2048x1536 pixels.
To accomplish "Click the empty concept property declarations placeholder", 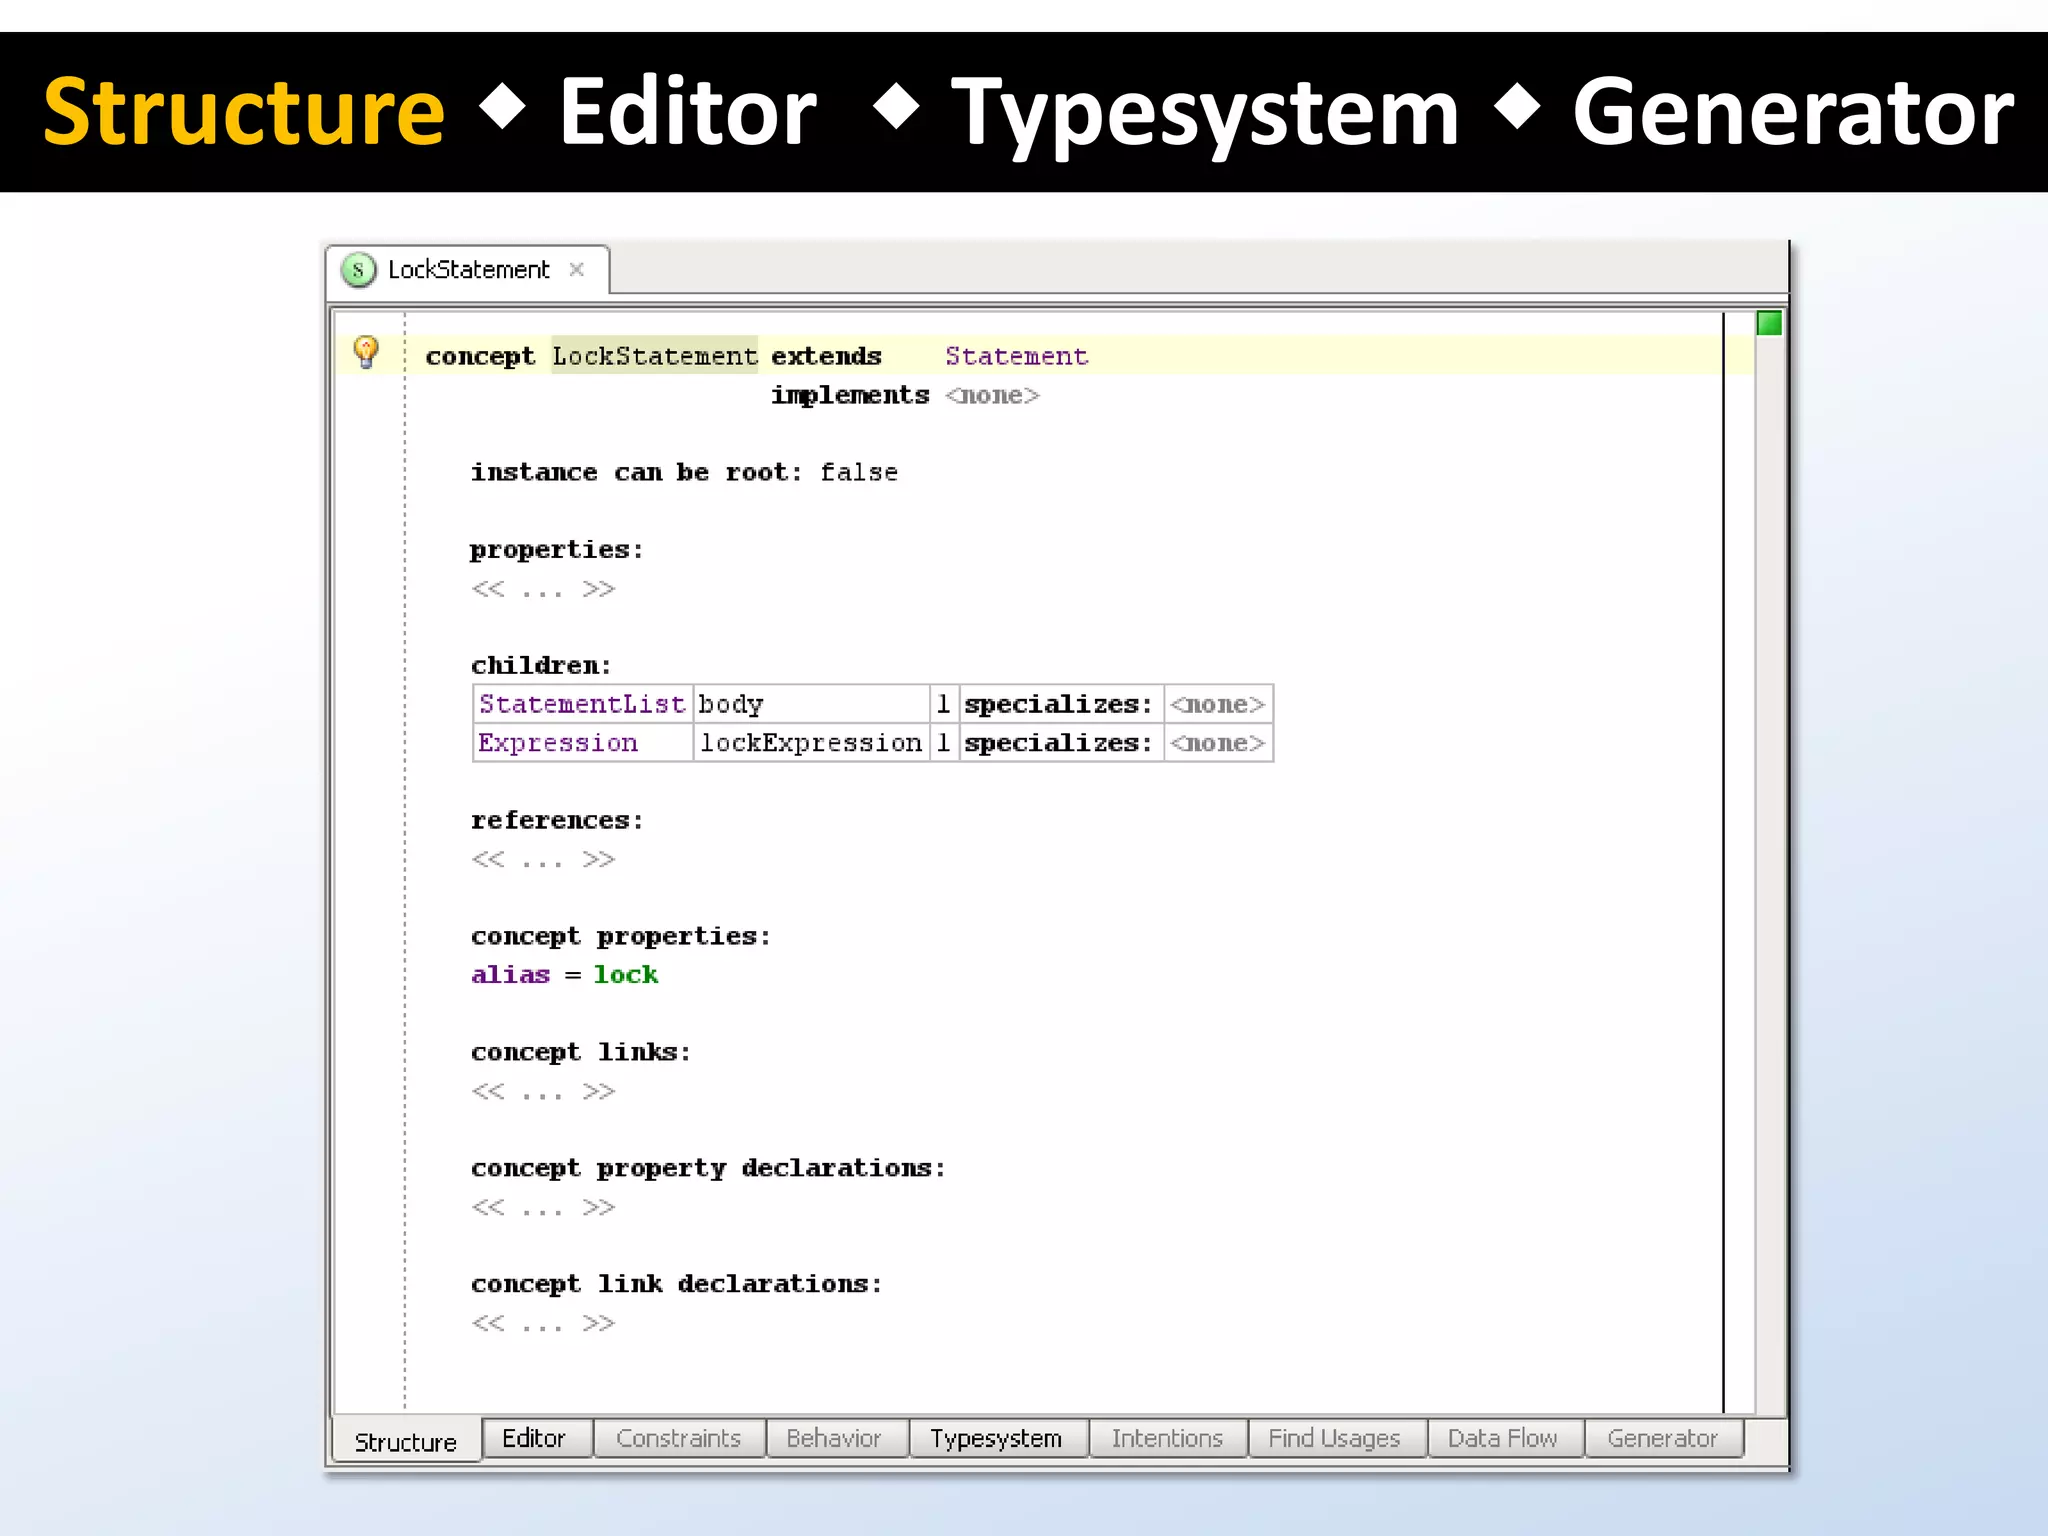I will [543, 1208].
